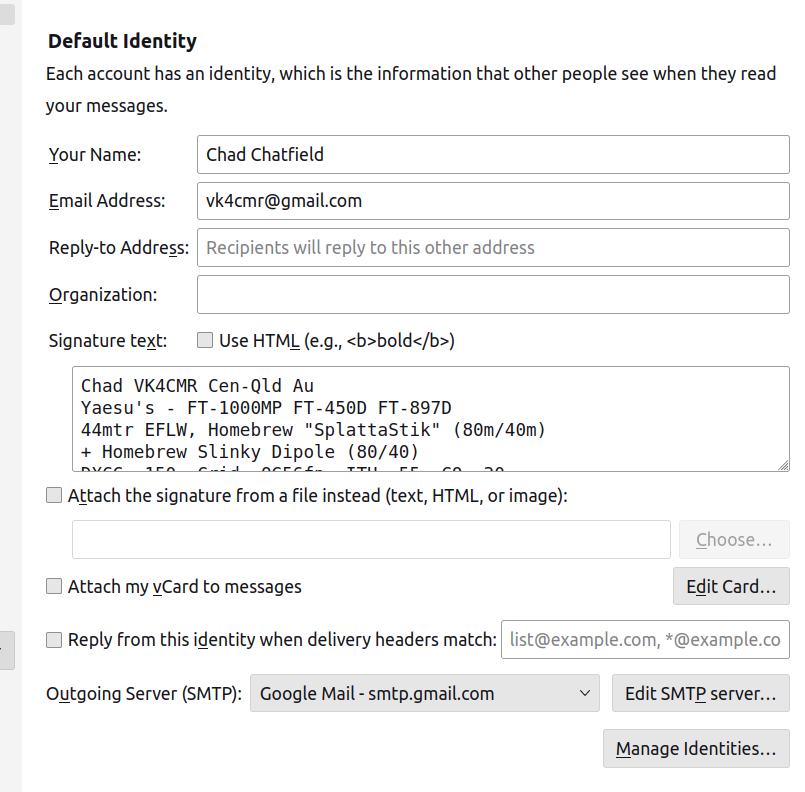This screenshot has width=805, height=792.
Task: Click the Organization label
Action: [103, 294]
